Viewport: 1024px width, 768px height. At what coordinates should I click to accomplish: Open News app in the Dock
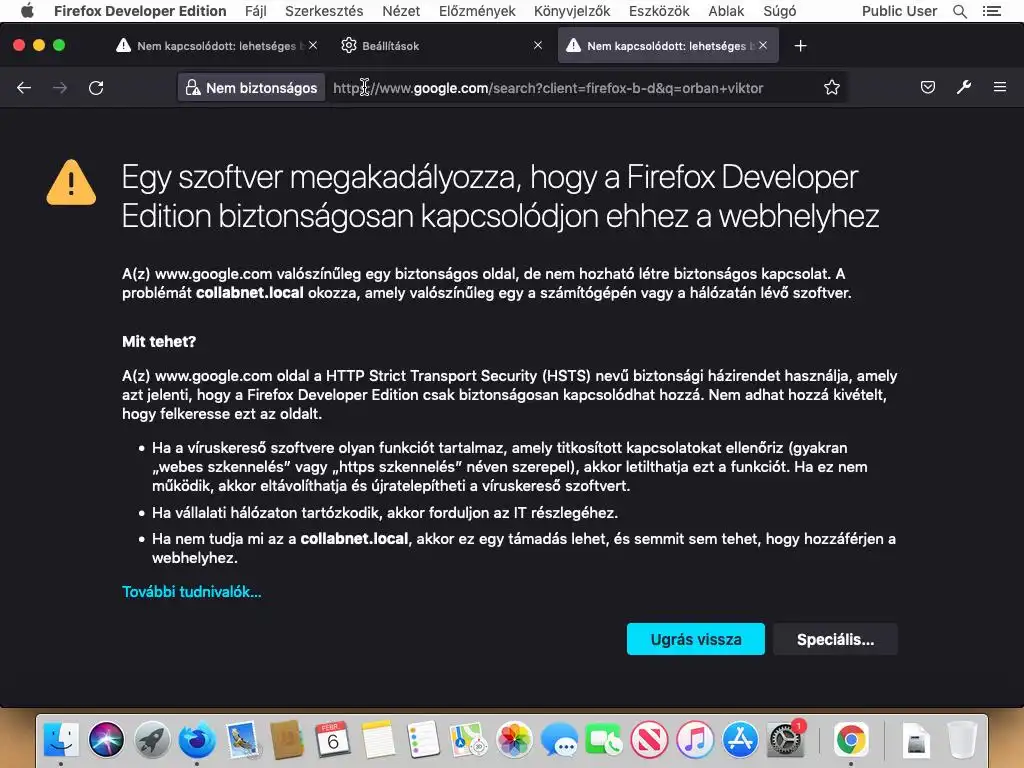tap(649, 740)
